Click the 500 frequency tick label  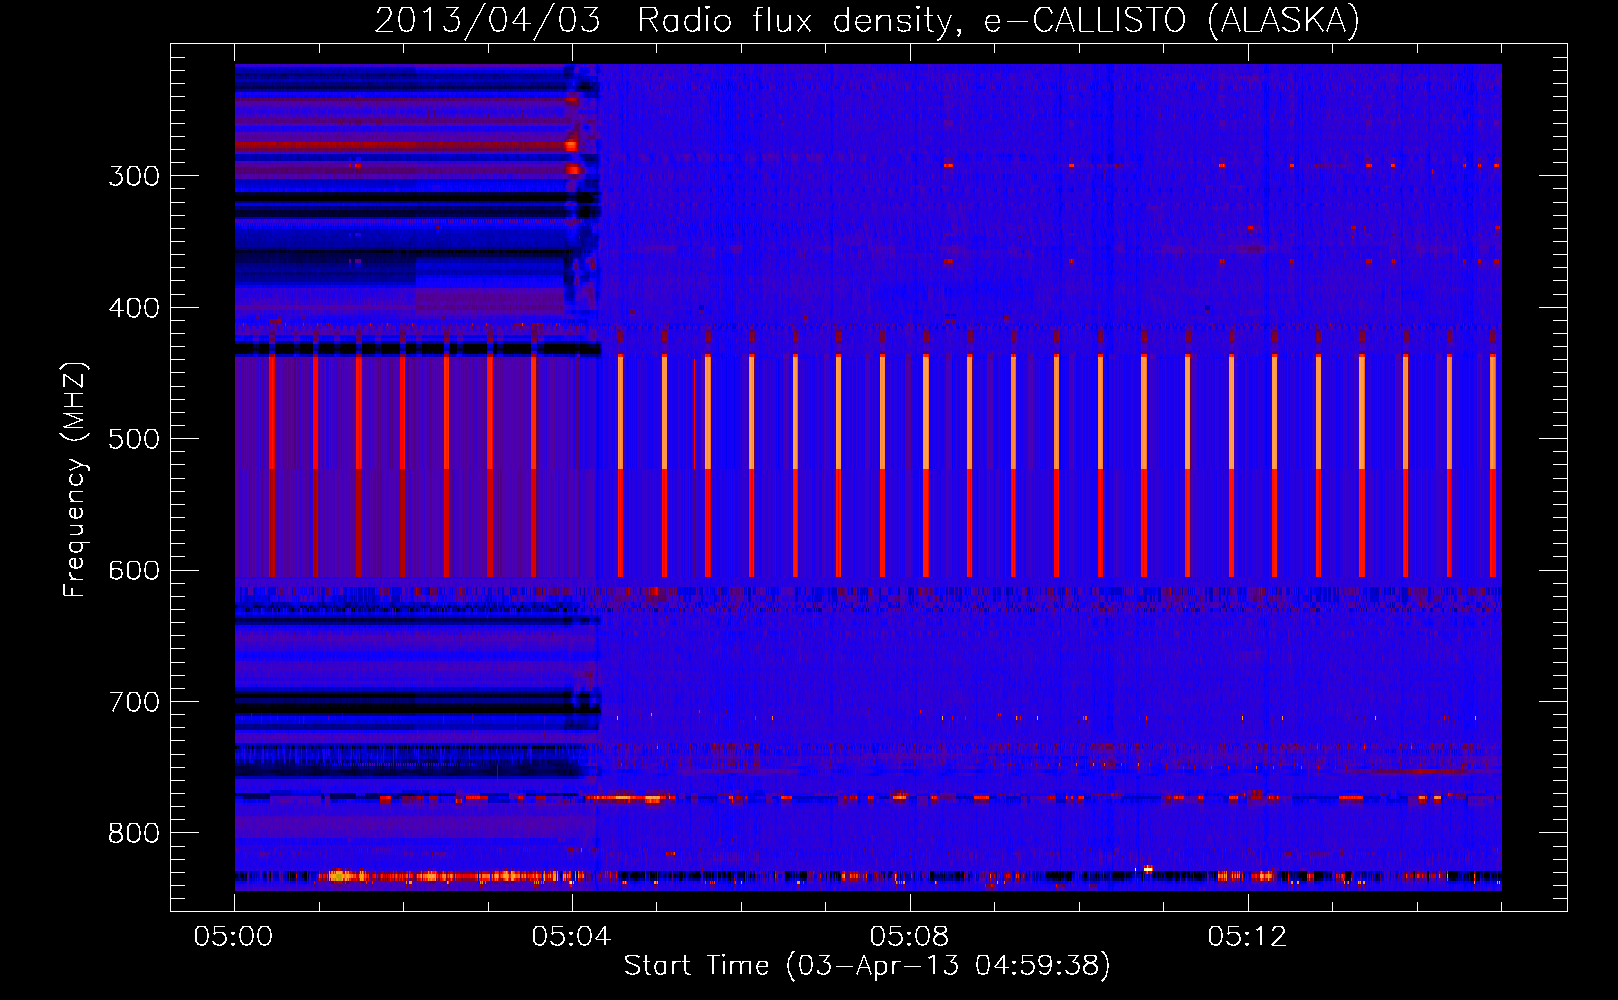(x=134, y=439)
